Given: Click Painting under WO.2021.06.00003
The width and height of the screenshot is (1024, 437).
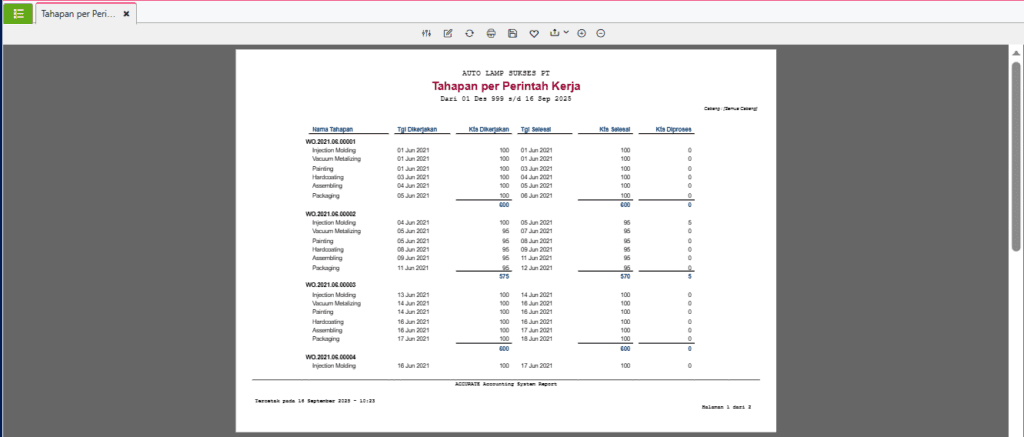Looking at the screenshot, I should 323,312.
